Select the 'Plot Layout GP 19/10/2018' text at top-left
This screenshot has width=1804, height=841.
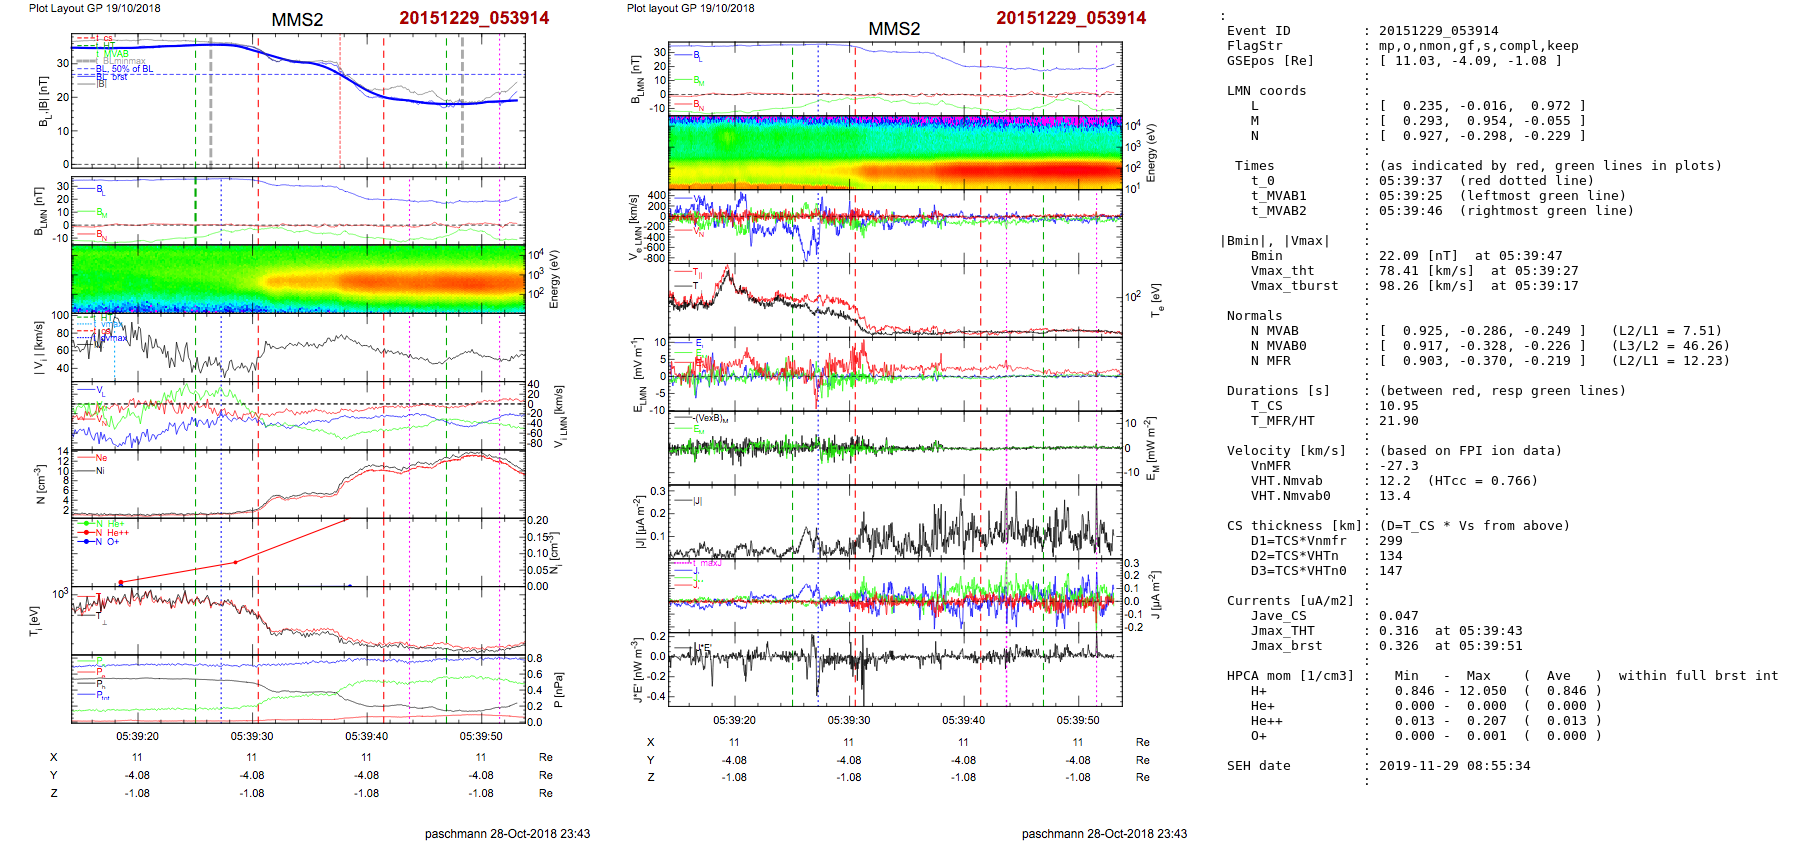[x=94, y=8]
